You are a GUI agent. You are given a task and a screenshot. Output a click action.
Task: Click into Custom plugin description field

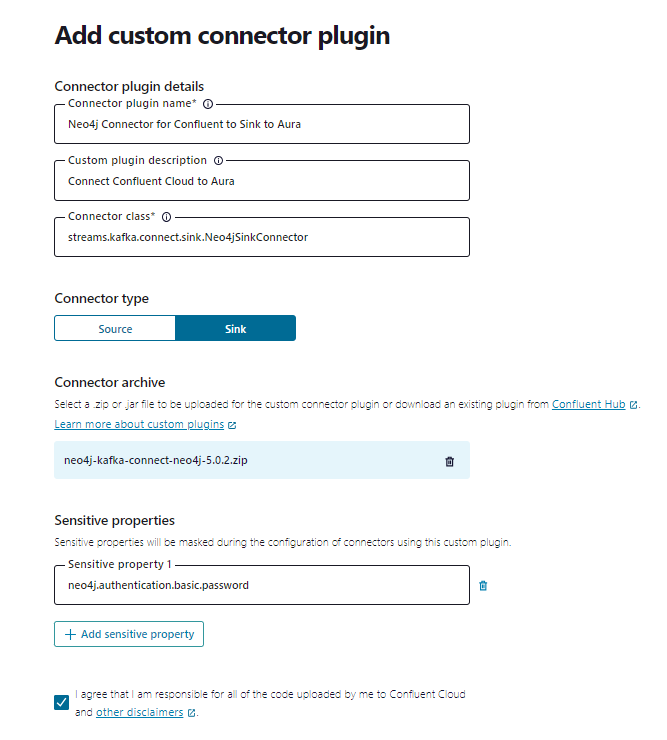click(261, 181)
